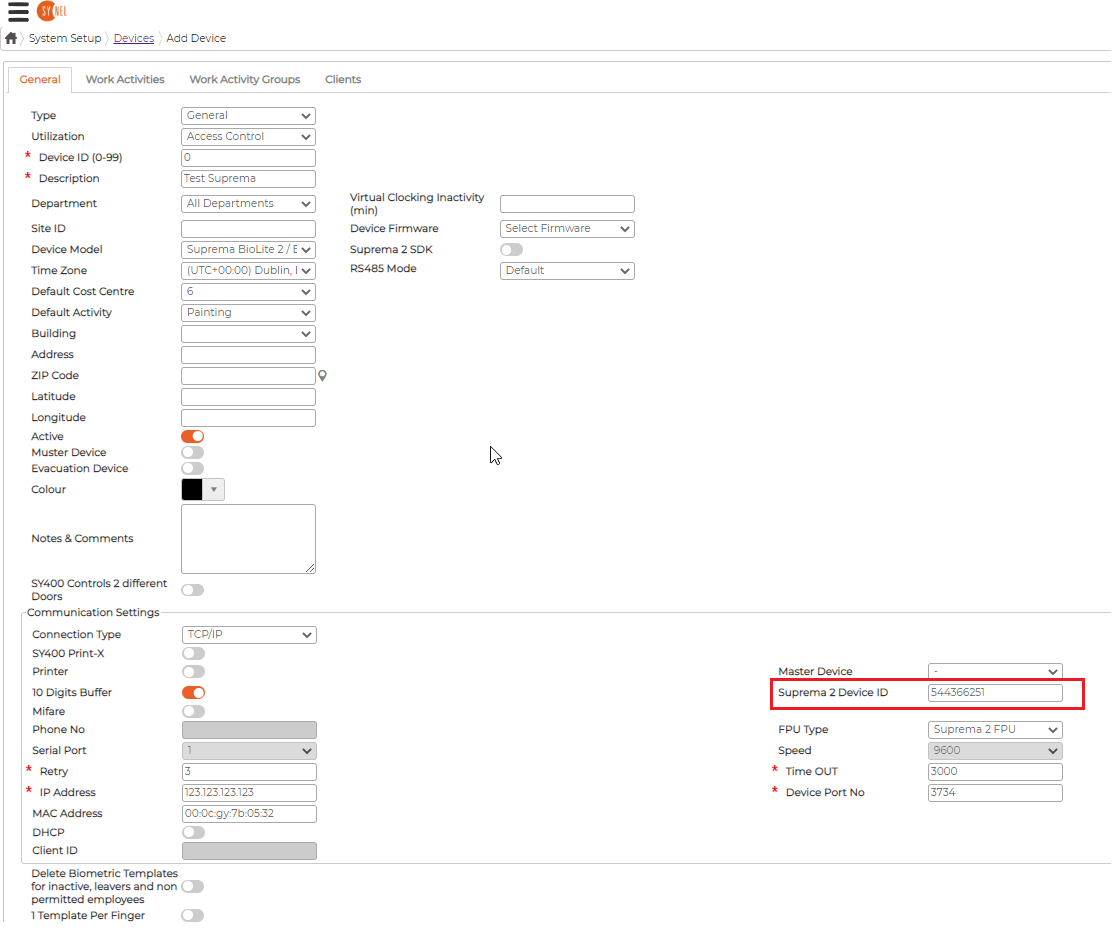Enable the Evacuation Device switch
1114x928 pixels.
tap(193, 468)
